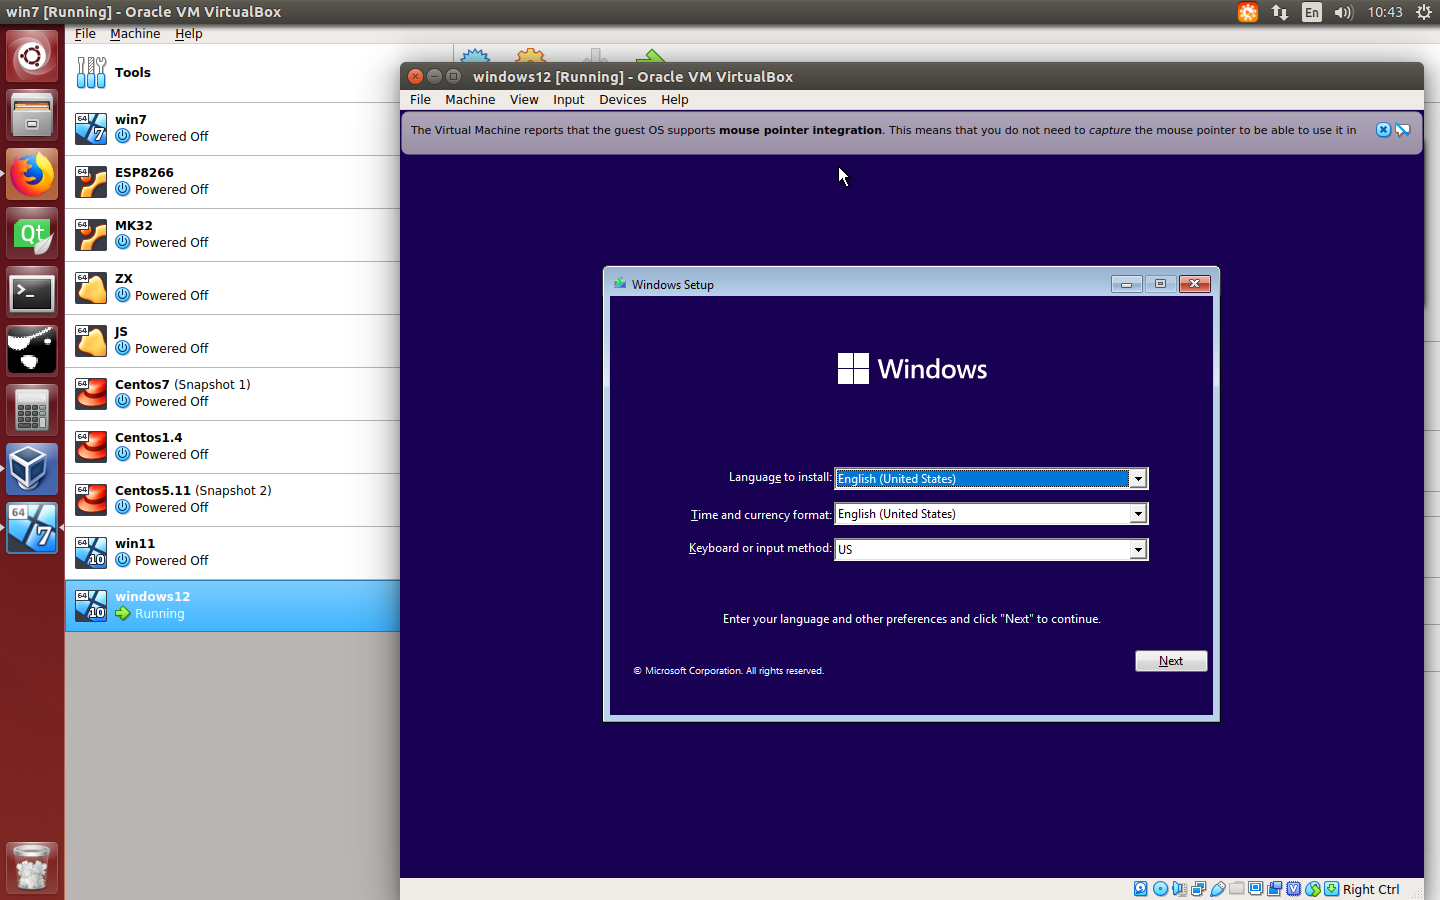Open Firefox from the Ubuntu dock
This screenshot has height=900, width=1440.
point(32,175)
